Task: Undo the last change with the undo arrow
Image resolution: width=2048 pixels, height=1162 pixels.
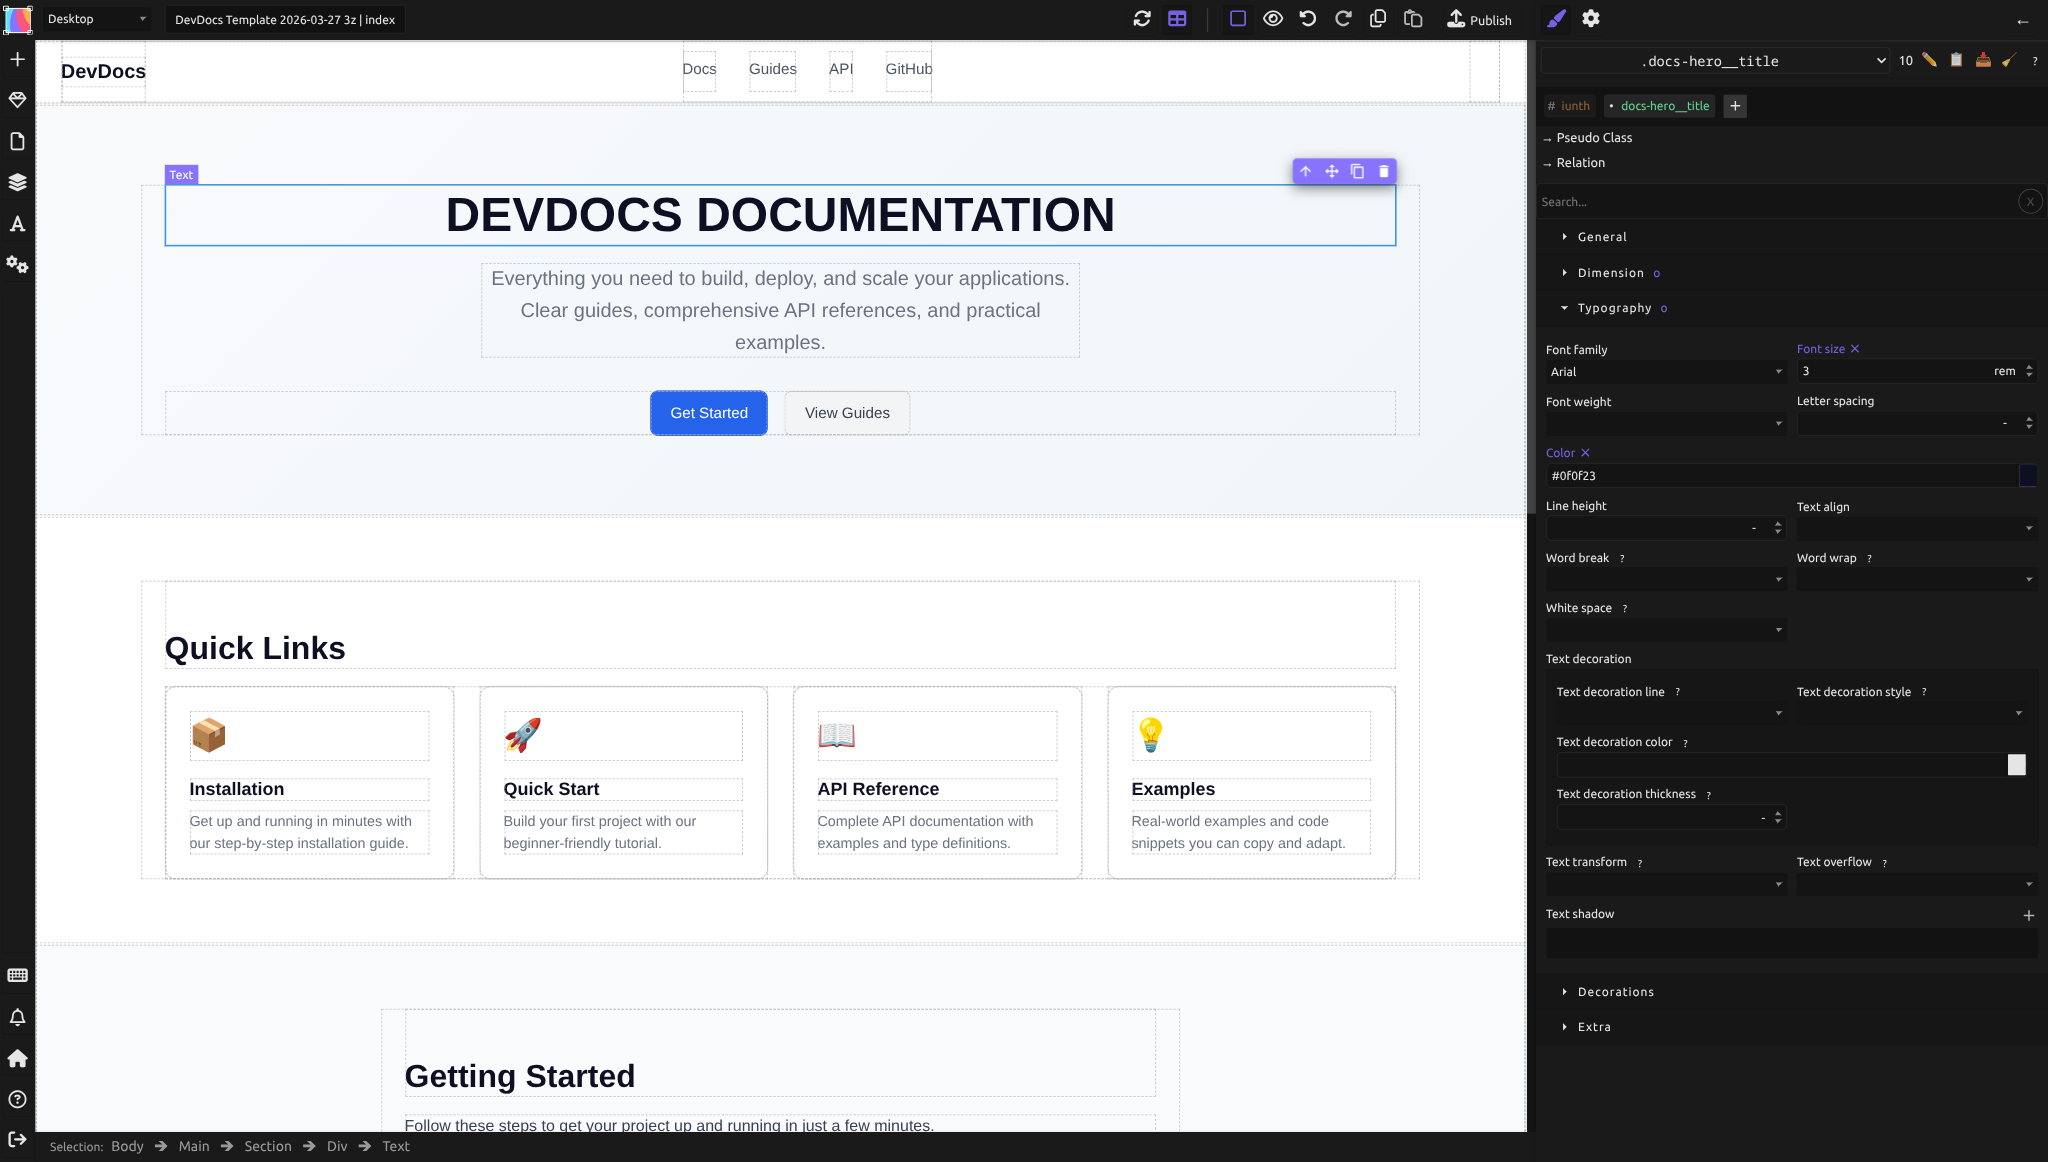Action: (1308, 18)
